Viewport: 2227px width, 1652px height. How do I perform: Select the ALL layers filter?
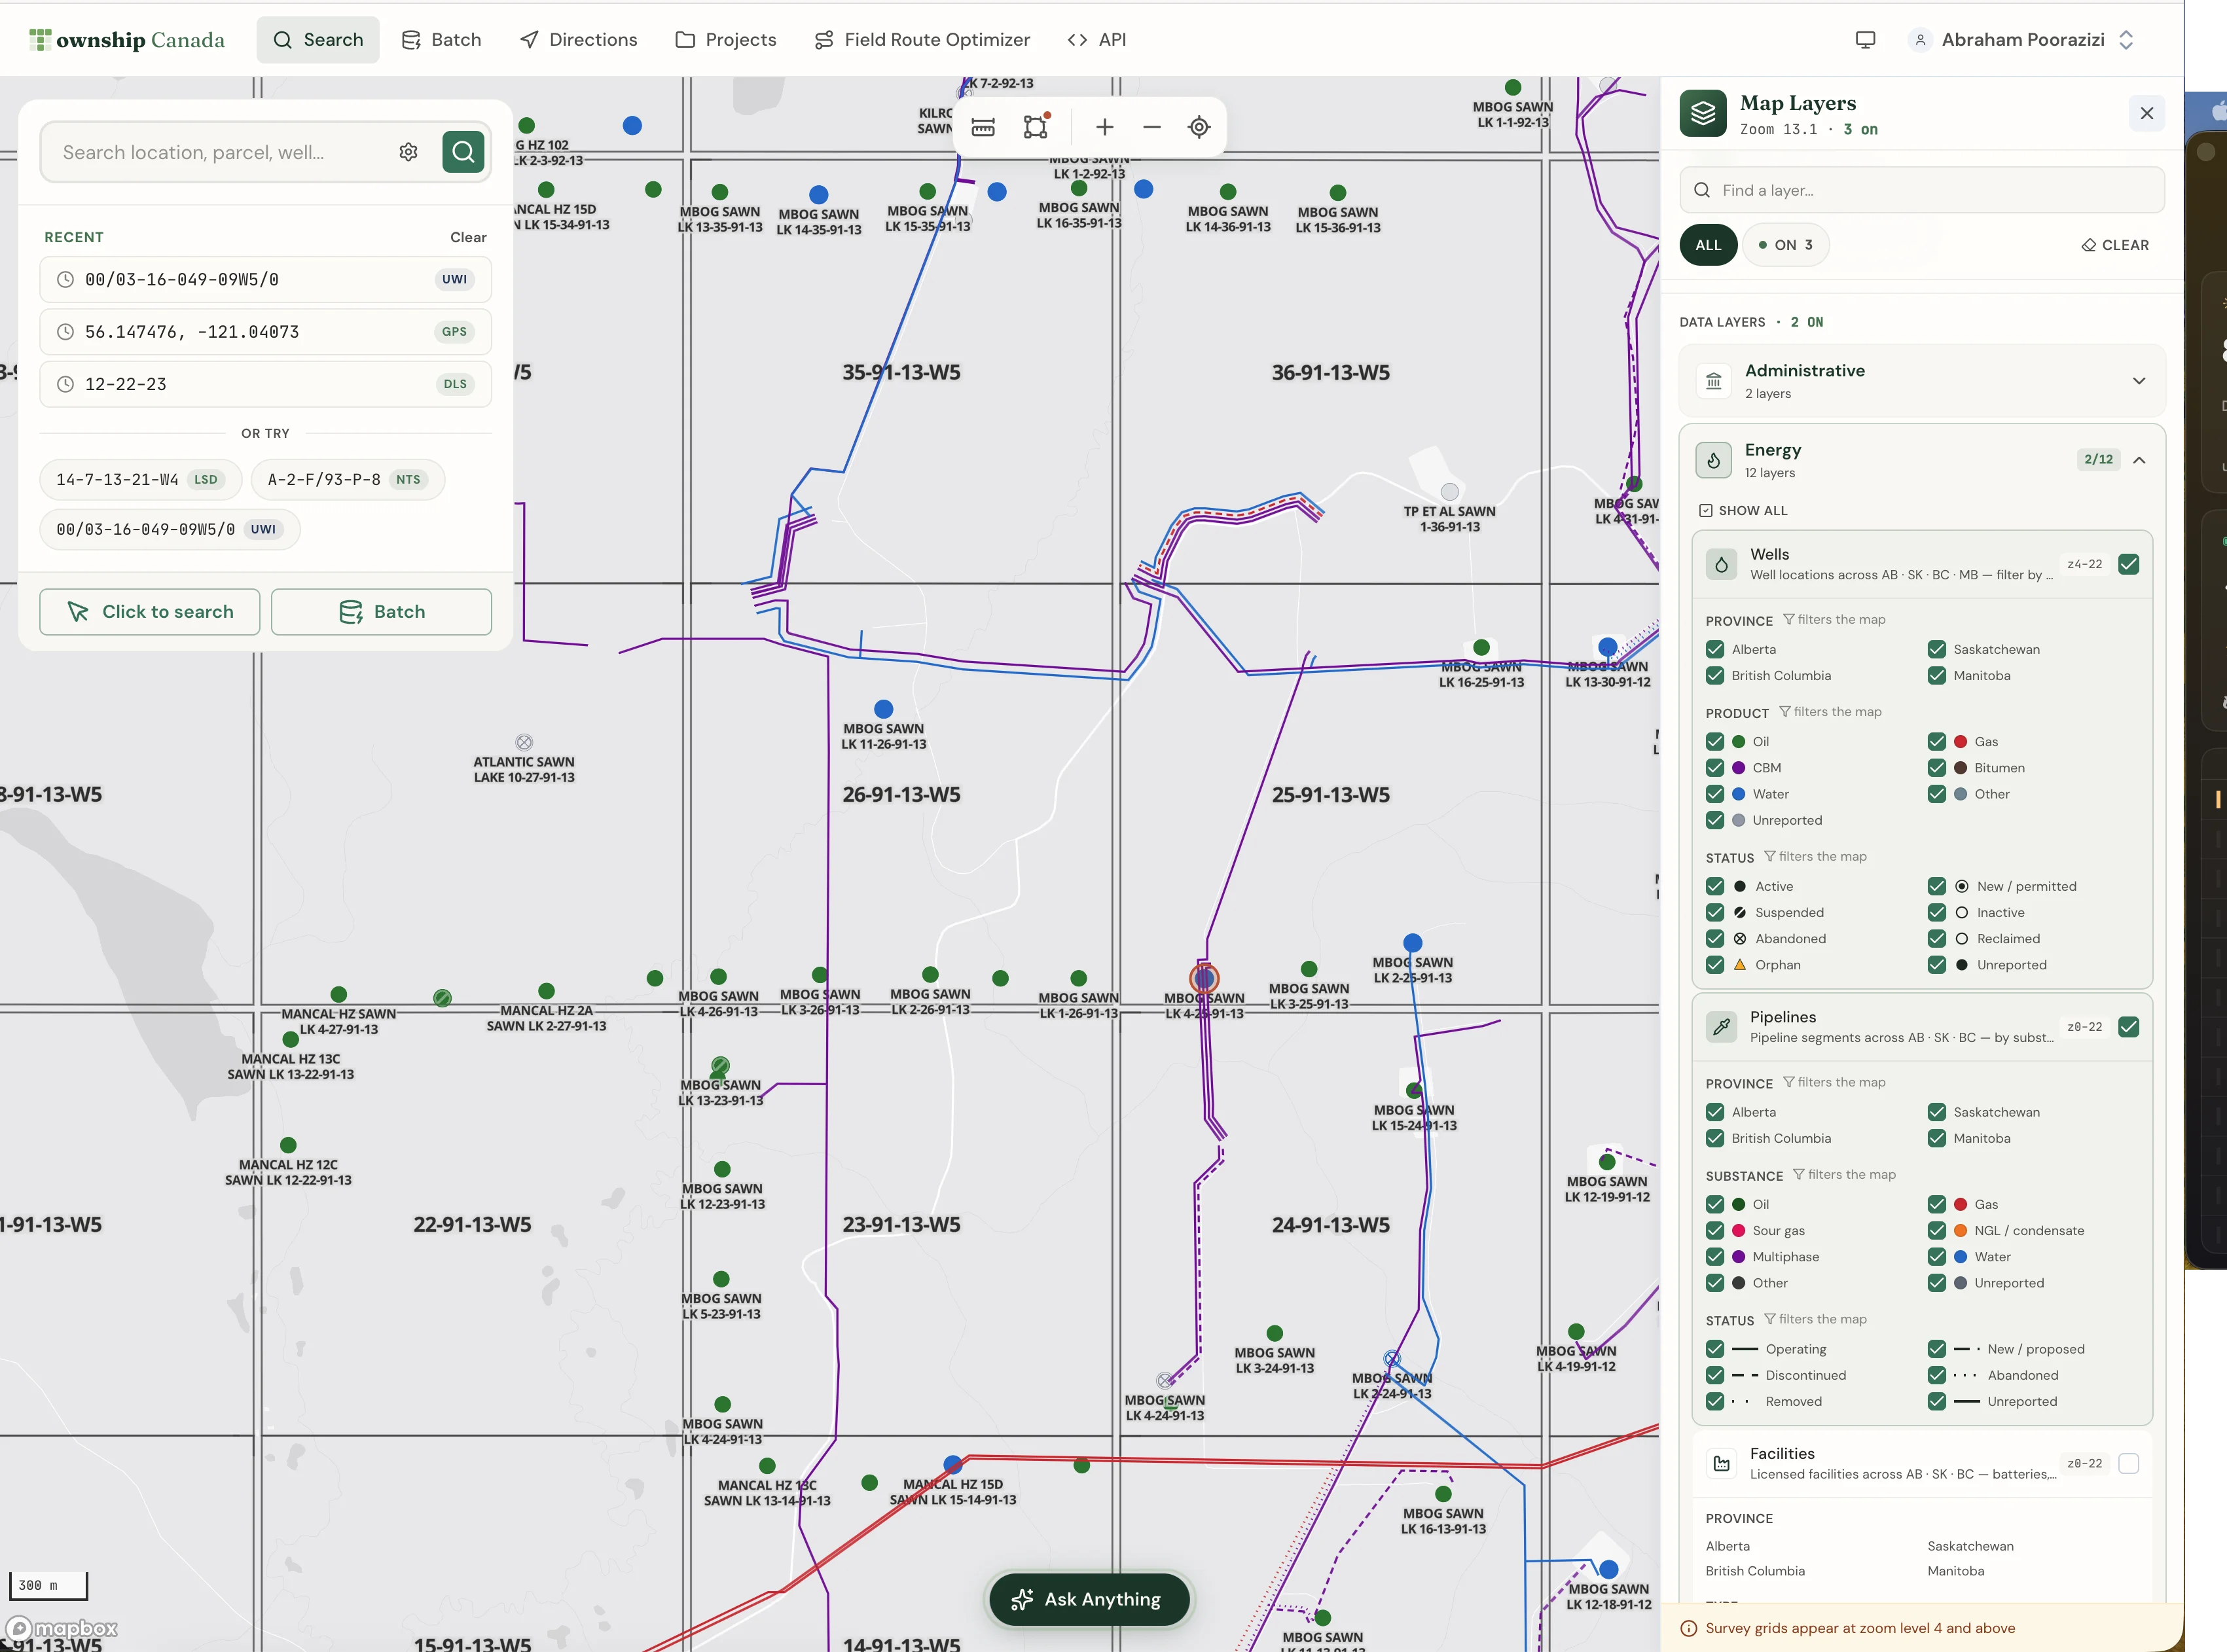[x=1708, y=245]
